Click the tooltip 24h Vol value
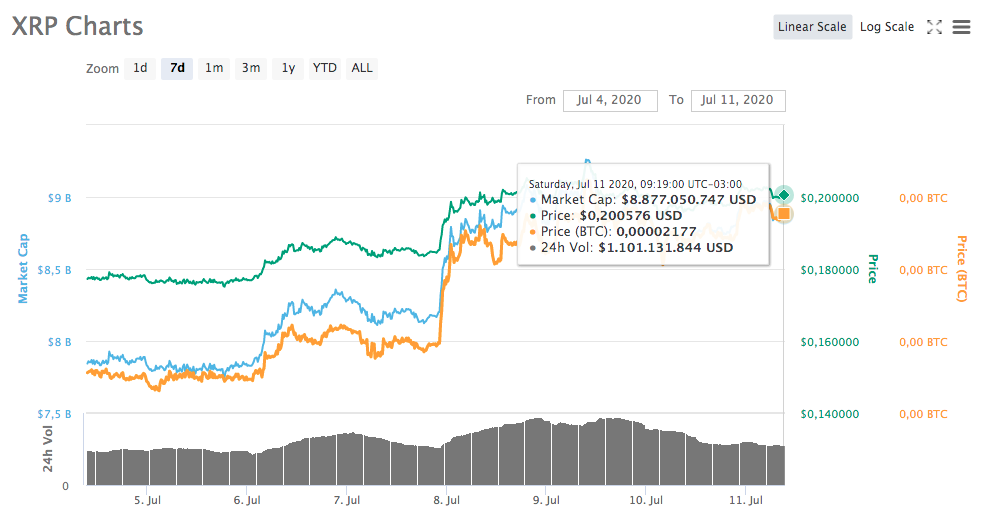 point(666,247)
